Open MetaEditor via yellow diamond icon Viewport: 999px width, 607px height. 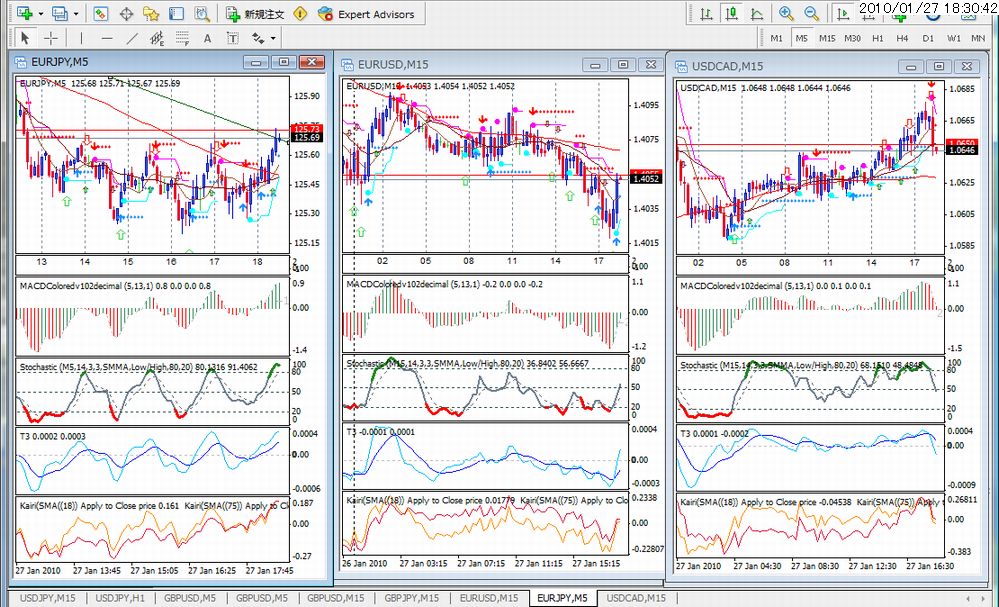pyautogui.click(x=301, y=13)
